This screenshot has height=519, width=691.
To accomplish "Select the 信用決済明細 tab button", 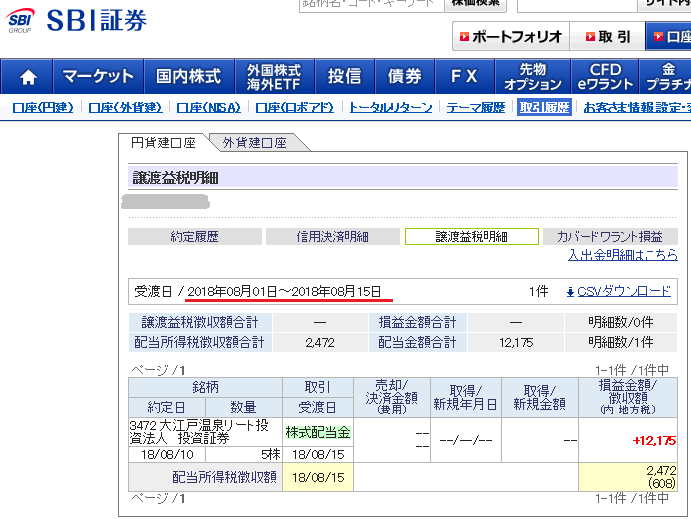I will pyautogui.click(x=333, y=237).
